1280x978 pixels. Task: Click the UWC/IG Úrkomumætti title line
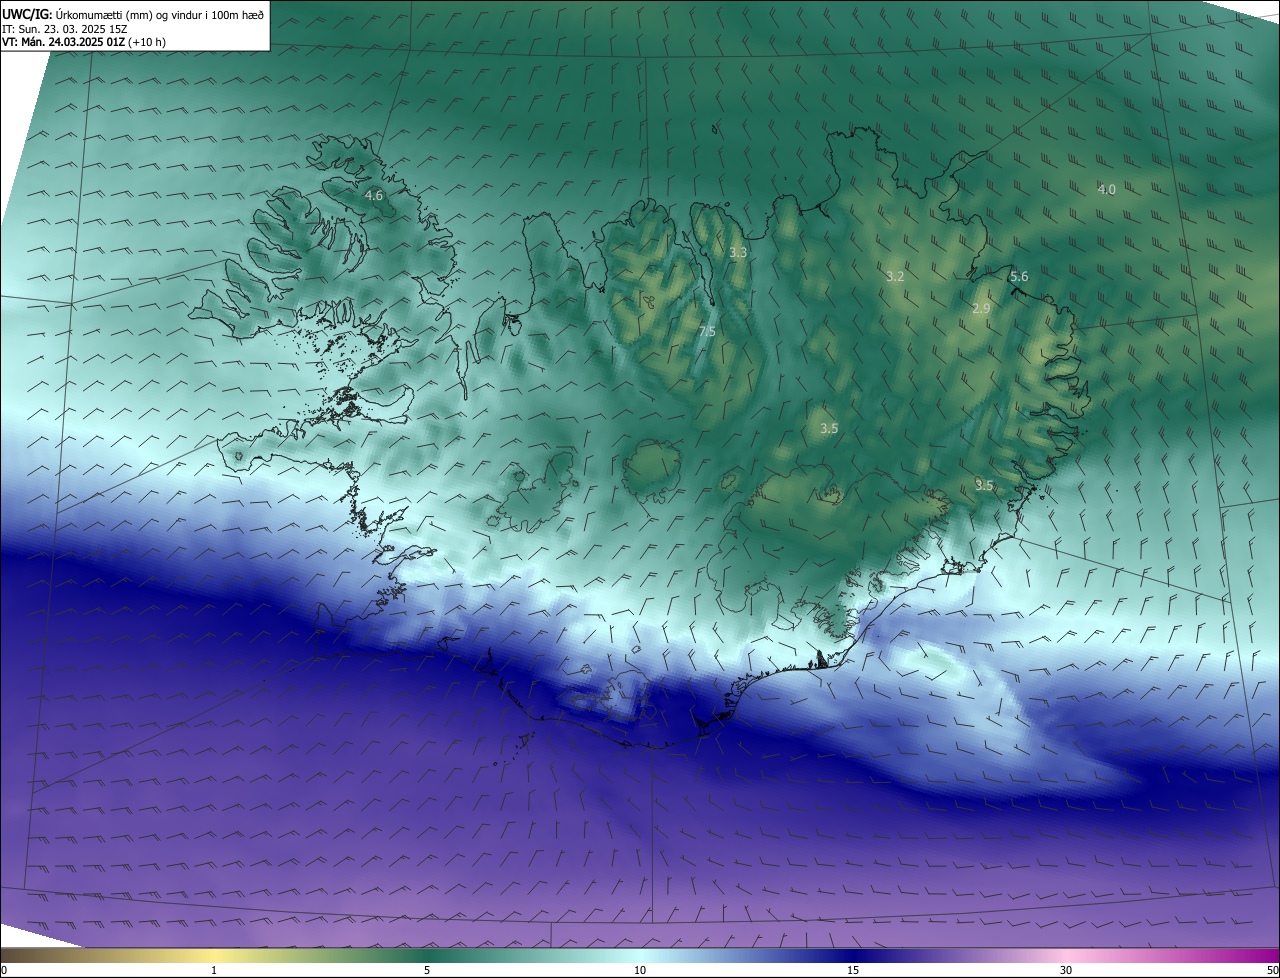[133, 14]
